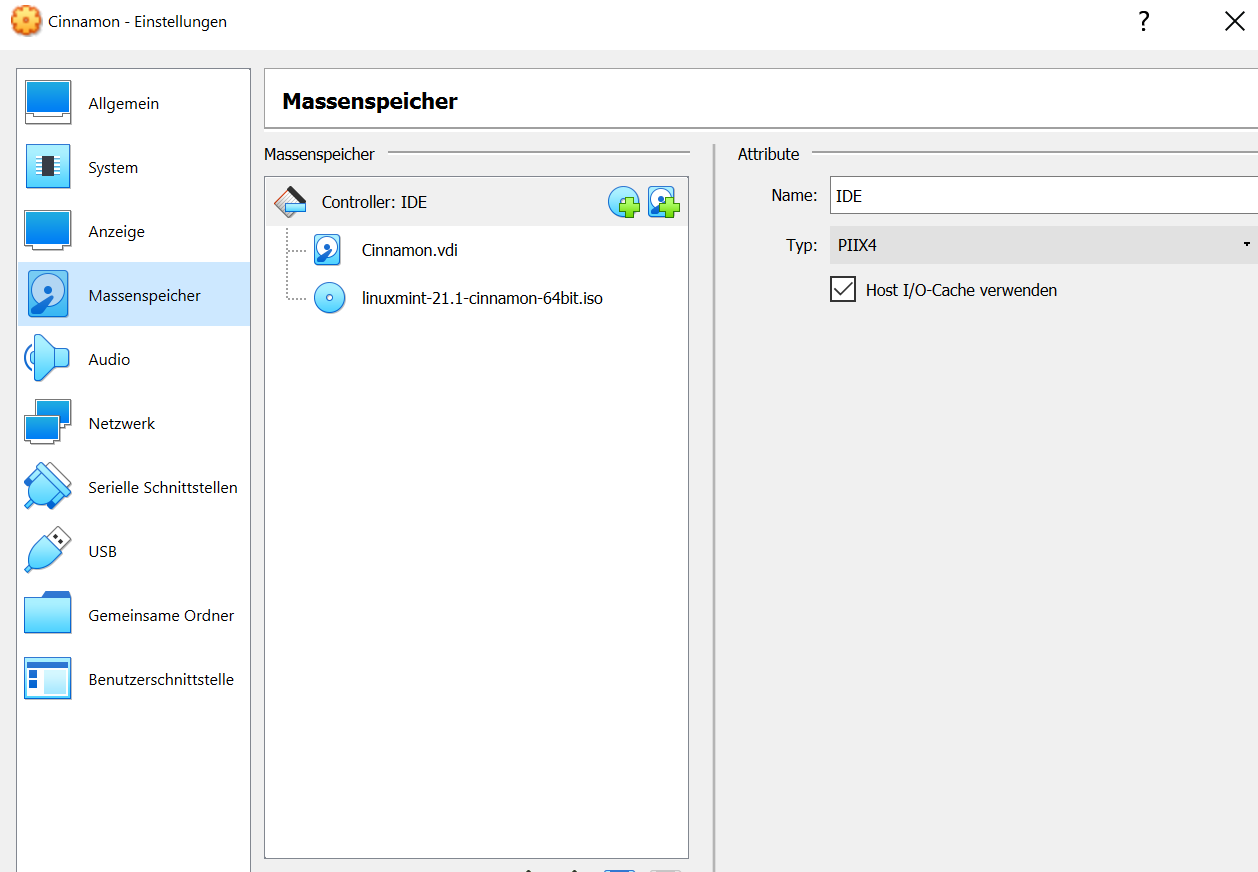Screen dimensions: 1258x872
Task: Click the controller Name input field
Action: [x=1044, y=196]
